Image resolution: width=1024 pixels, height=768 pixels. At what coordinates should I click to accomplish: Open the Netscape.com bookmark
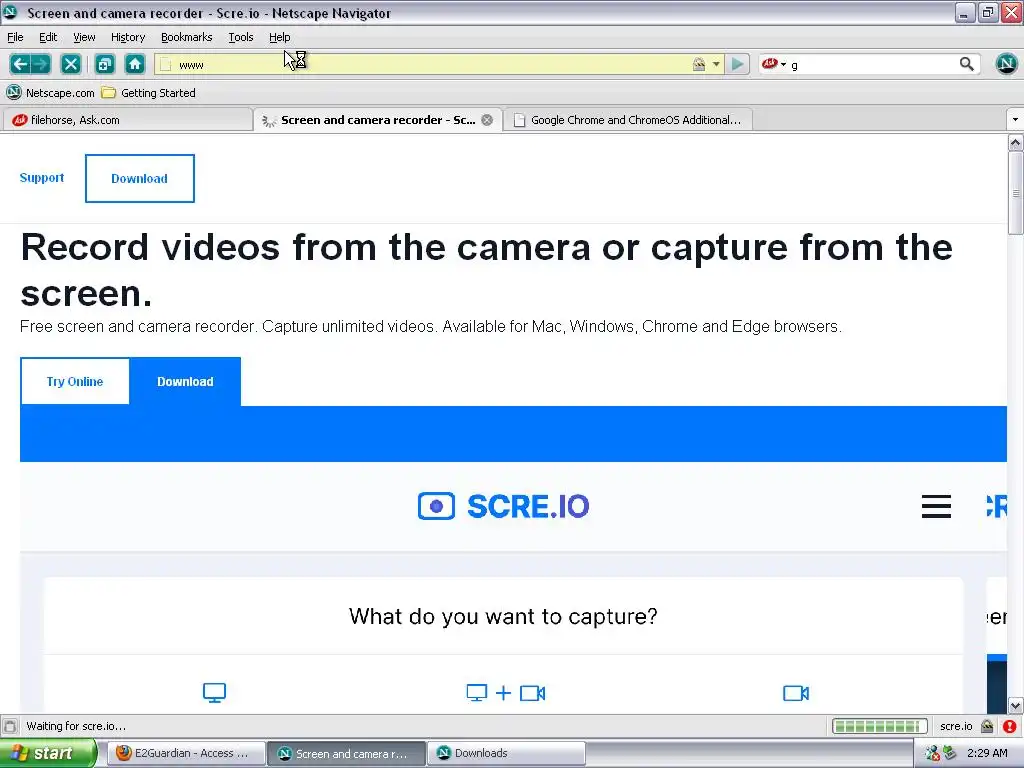tap(50, 93)
